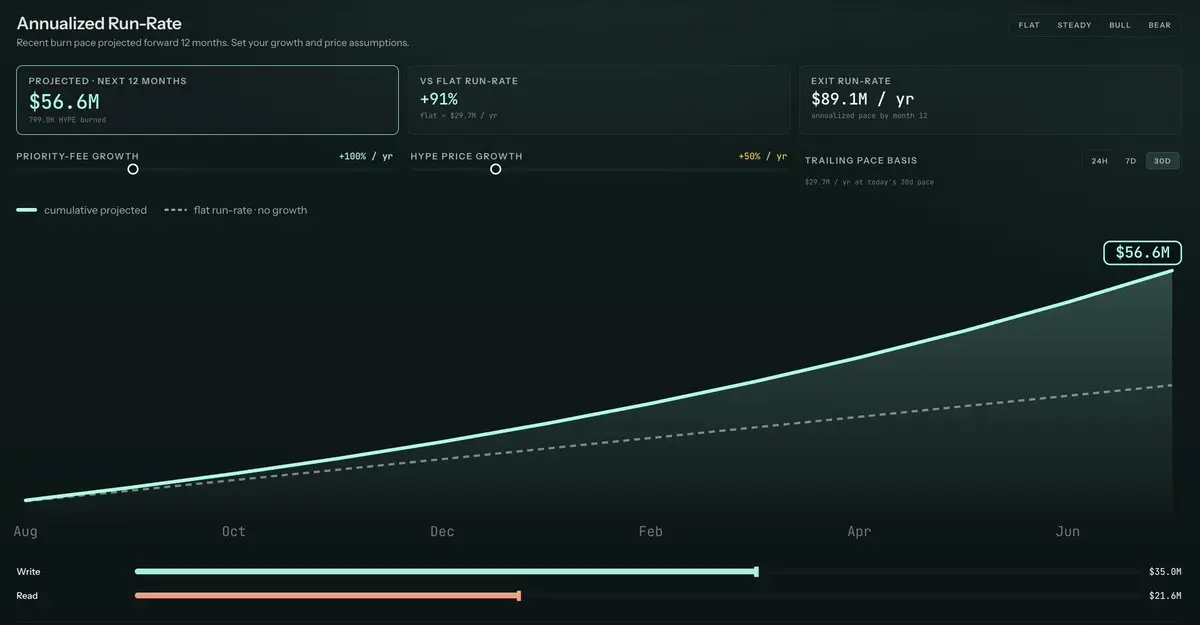Click the $89.1M / yr exit value
The width and height of the screenshot is (1200, 625).
coord(862,99)
